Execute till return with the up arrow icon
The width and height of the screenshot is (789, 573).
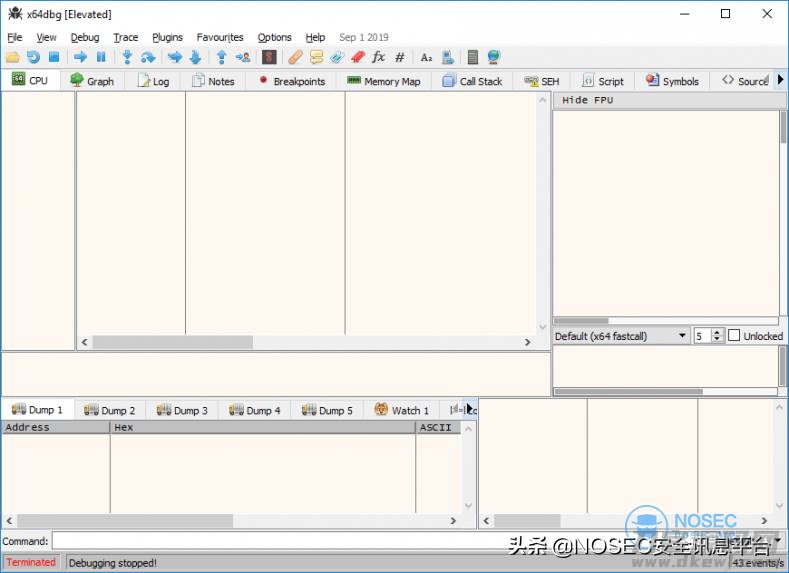pos(221,57)
